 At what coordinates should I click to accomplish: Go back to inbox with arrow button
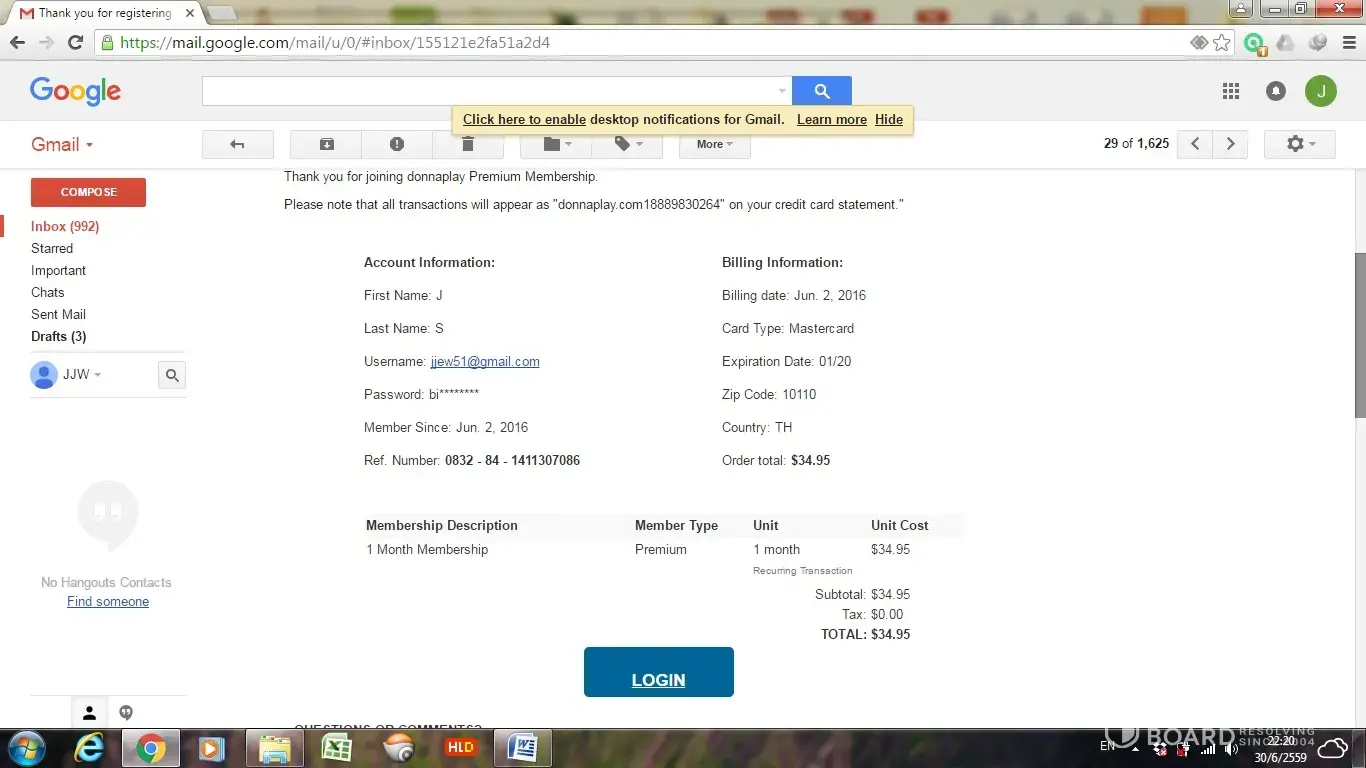[x=237, y=144]
